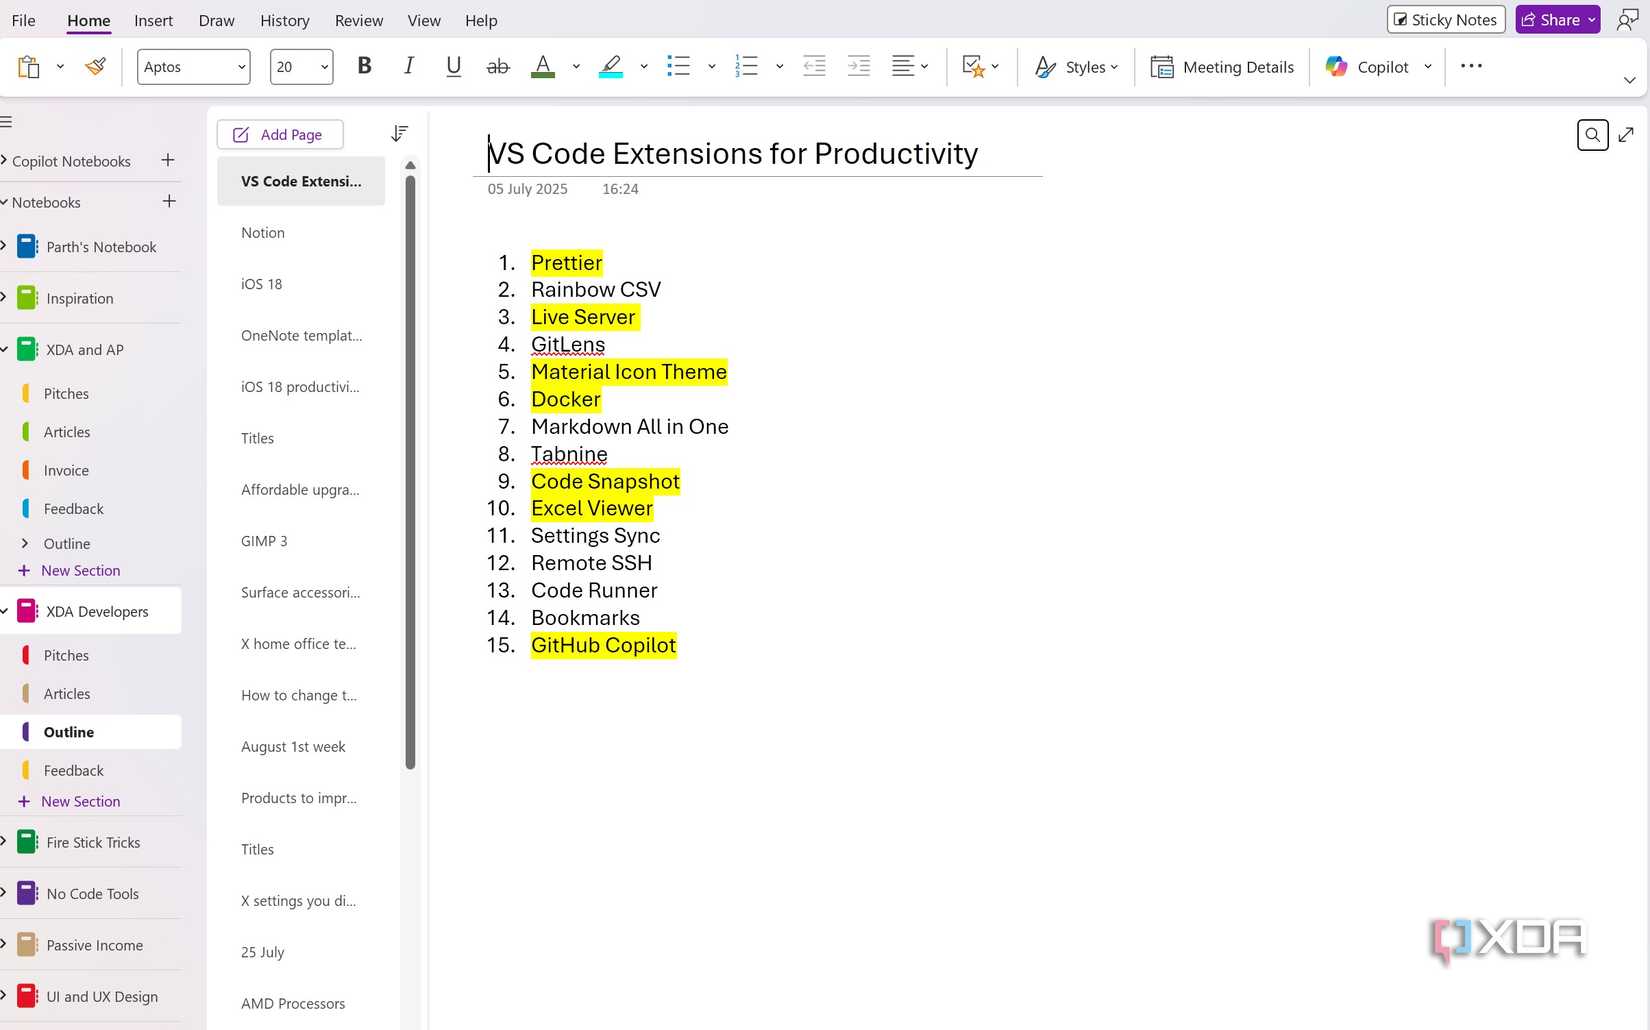Viewport: 1650px width, 1030px height.
Task: Toggle underline formatting
Action: [x=453, y=66]
